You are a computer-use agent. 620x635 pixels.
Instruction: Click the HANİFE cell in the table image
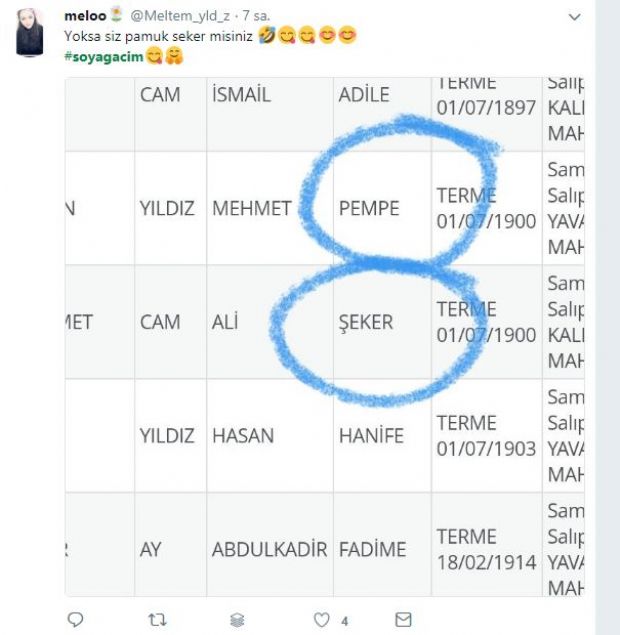371,436
